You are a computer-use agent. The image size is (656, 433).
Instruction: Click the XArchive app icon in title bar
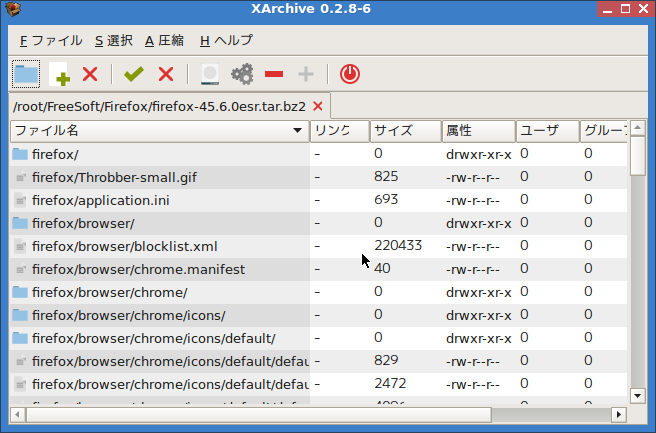point(13,8)
